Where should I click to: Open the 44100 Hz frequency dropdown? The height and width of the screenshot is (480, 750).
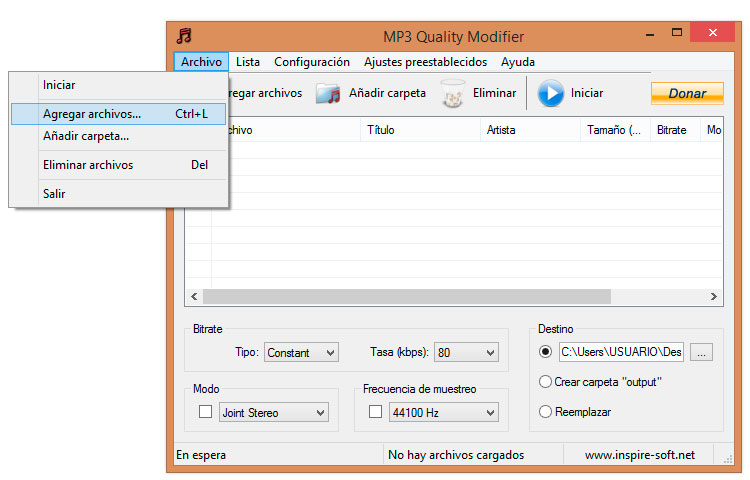click(443, 412)
